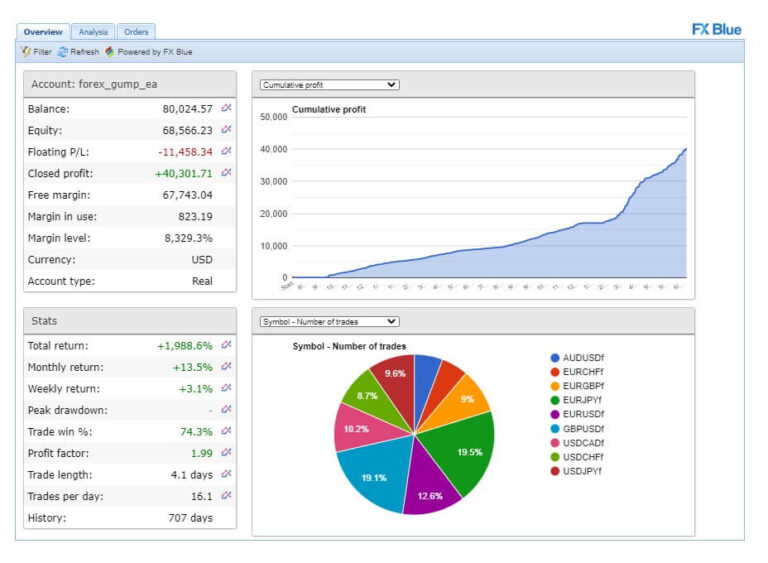Click the chart icon beside Trade length
The height and width of the screenshot is (563, 768).
(x=226, y=474)
